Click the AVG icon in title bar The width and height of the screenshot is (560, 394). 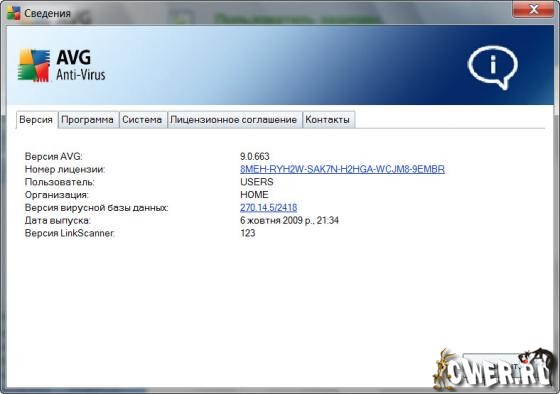click(x=13, y=13)
